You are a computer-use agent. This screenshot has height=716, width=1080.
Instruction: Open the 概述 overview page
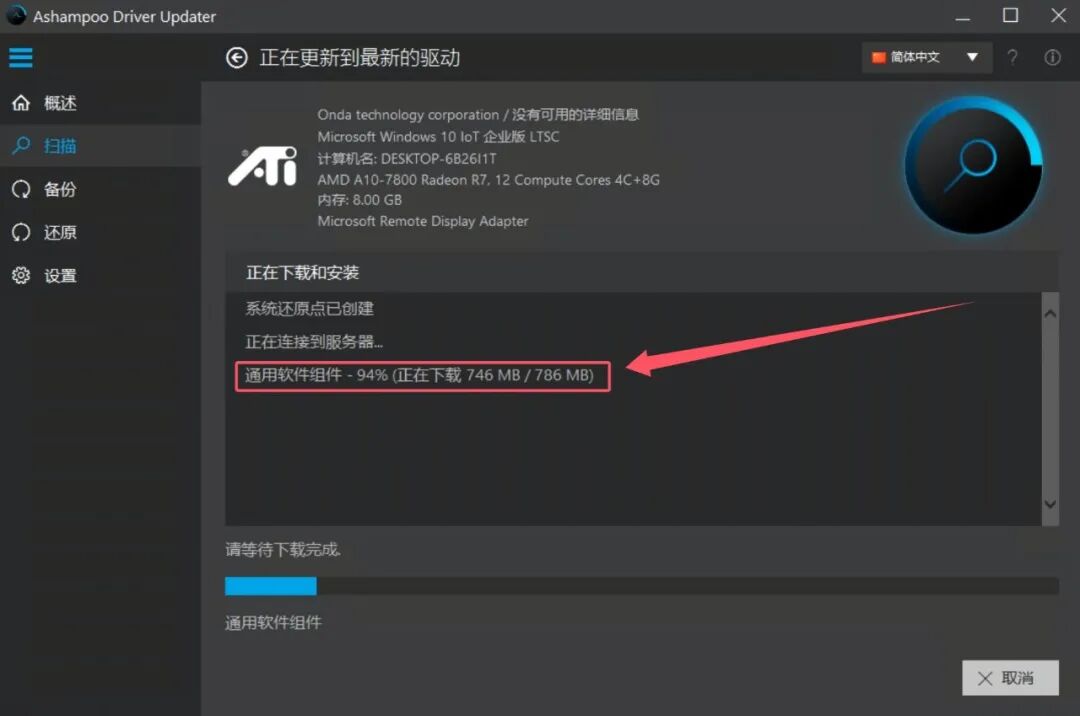pyautogui.click(x=101, y=103)
